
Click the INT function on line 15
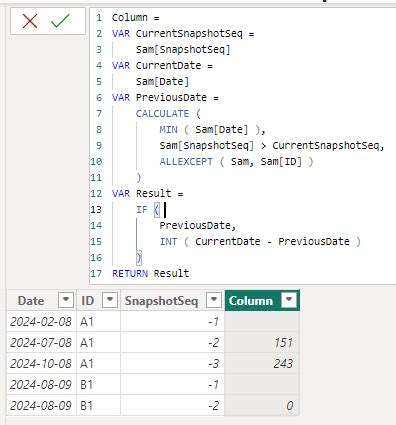click(x=168, y=241)
